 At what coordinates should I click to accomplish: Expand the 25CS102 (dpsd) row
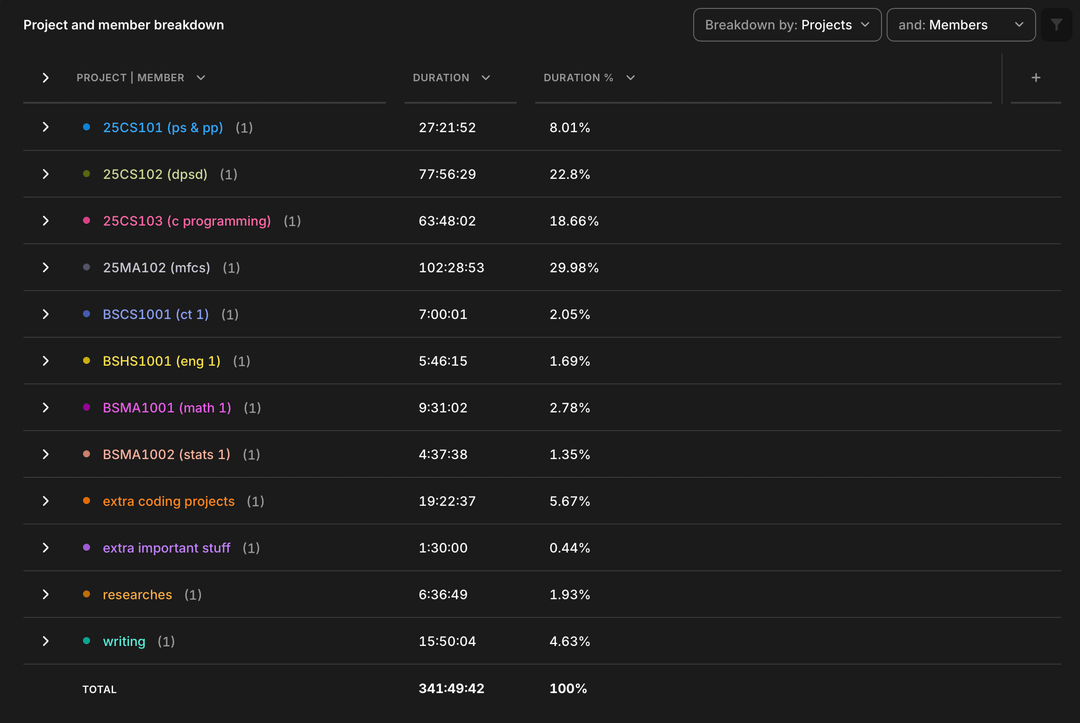[46, 174]
